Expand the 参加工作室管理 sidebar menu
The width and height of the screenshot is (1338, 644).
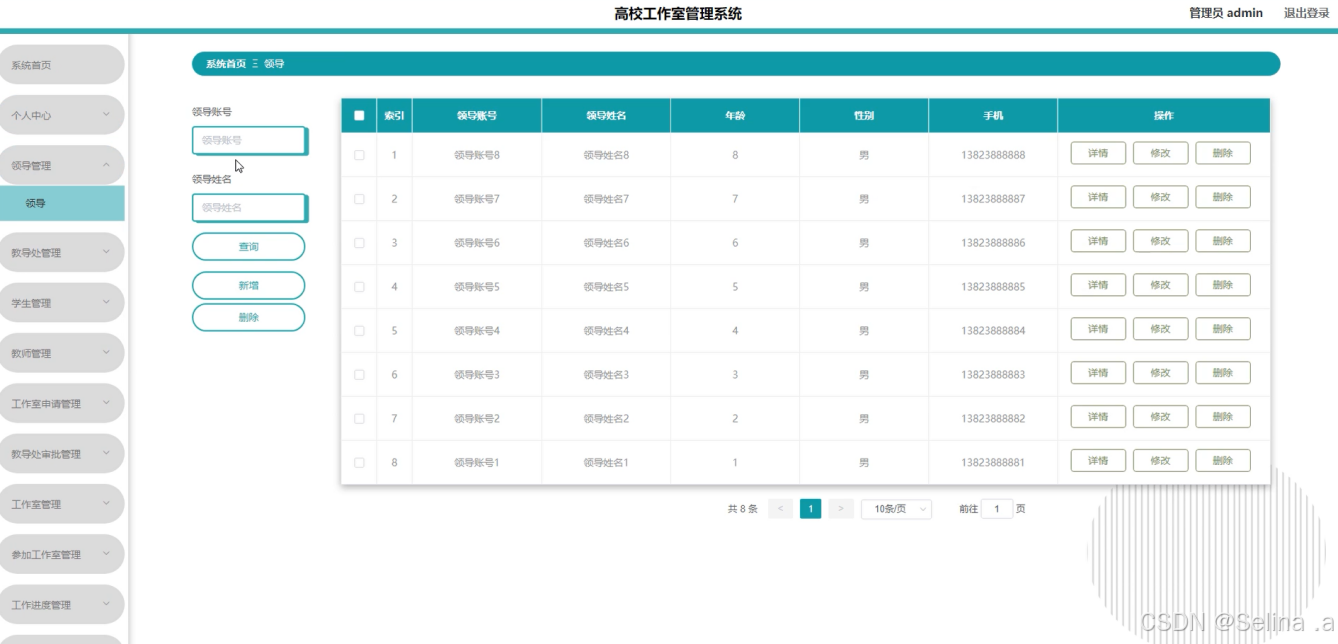(x=62, y=554)
